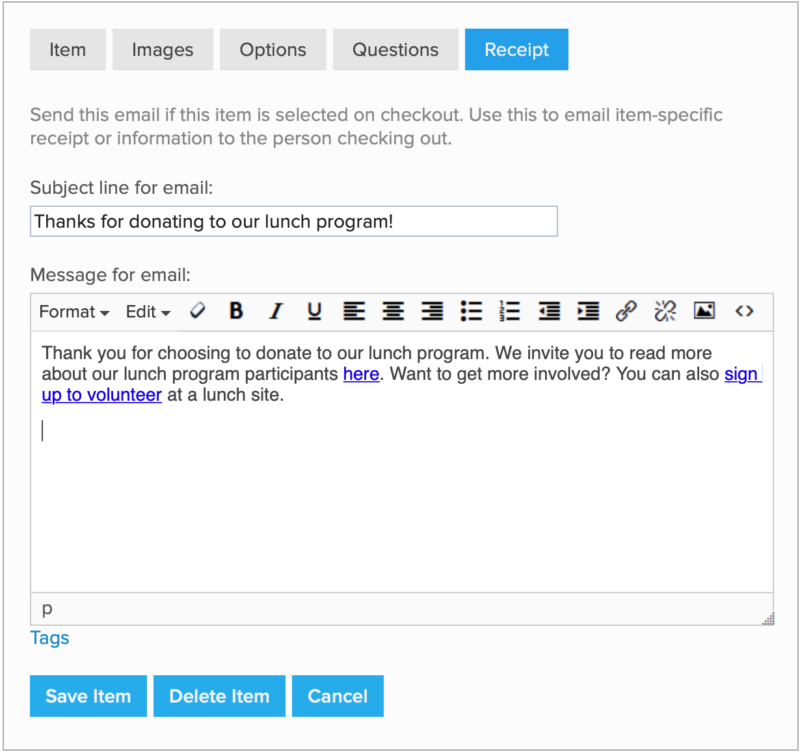
Task: Click the subject line text field
Action: (293, 221)
